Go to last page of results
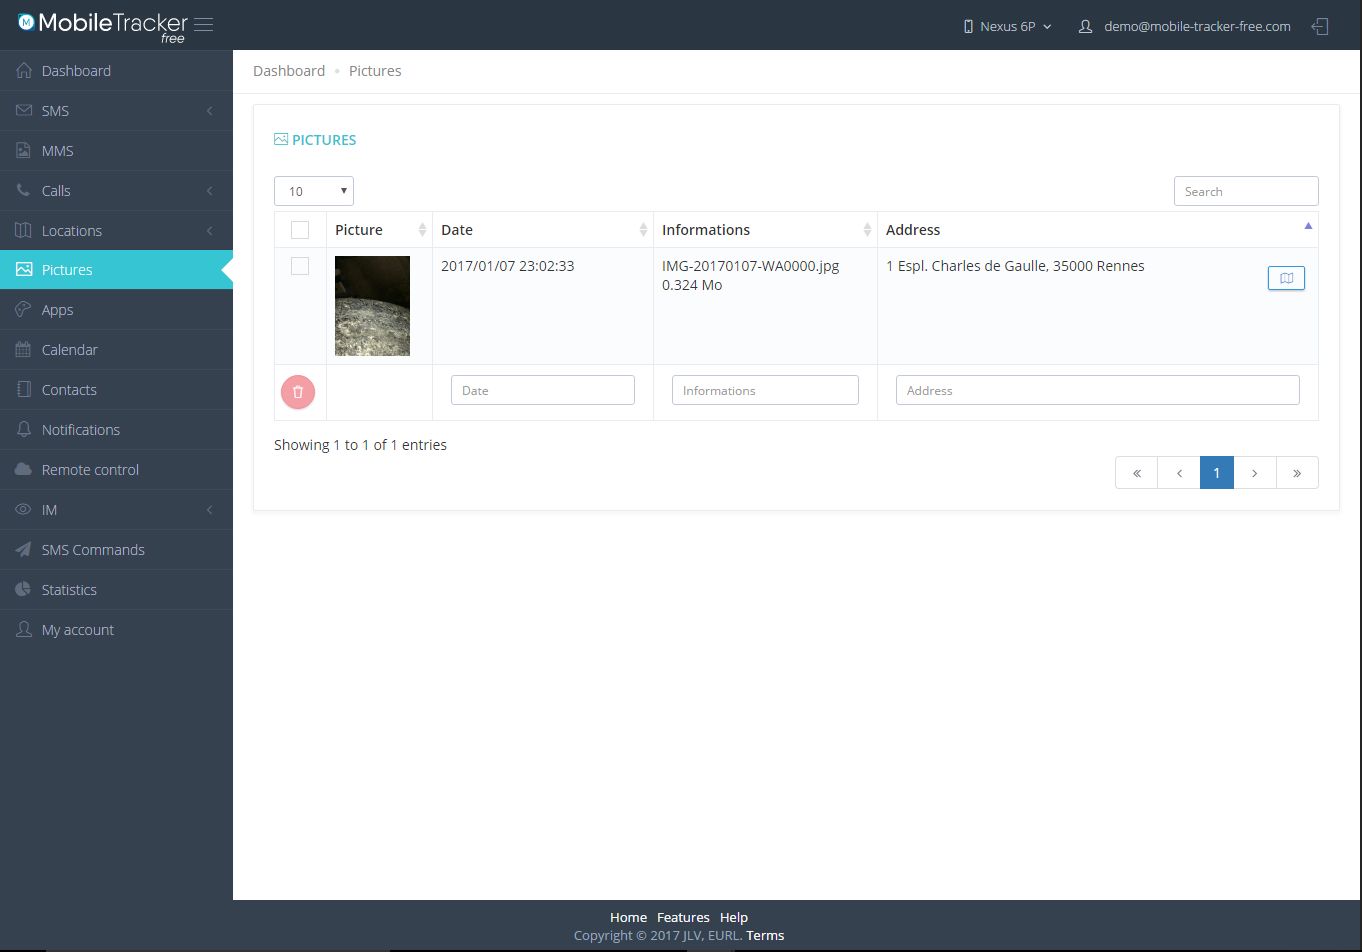Viewport: 1362px width, 952px height. click(x=1297, y=473)
